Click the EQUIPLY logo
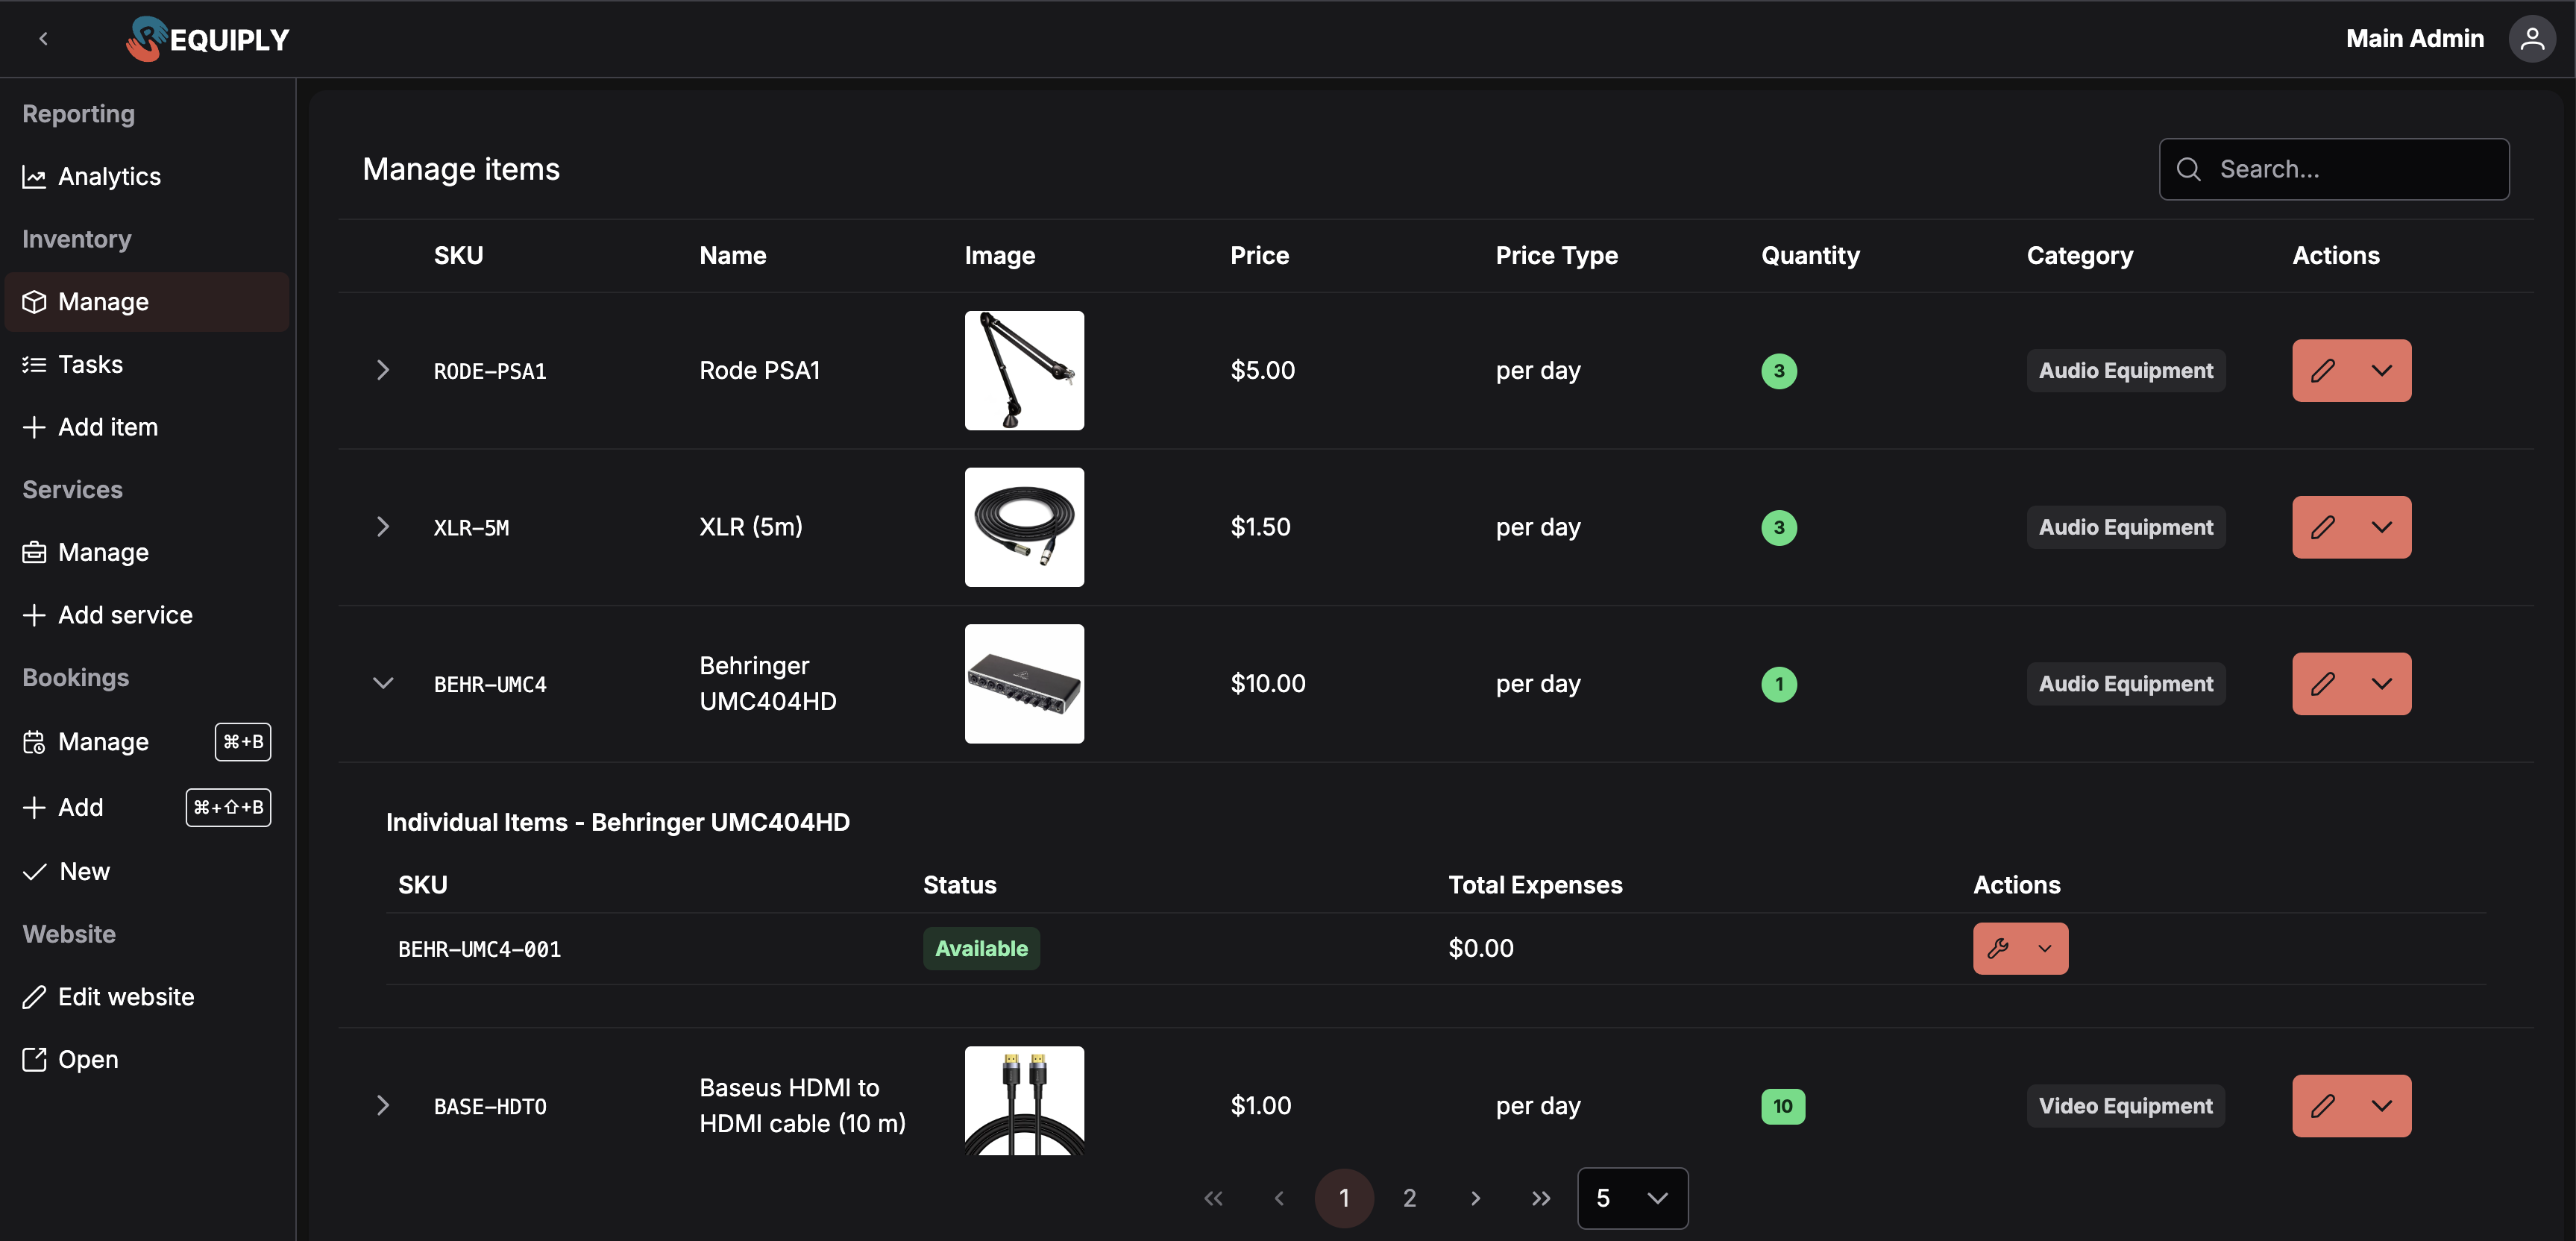Image resolution: width=2576 pixels, height=1241 pixels. [208, 39]
